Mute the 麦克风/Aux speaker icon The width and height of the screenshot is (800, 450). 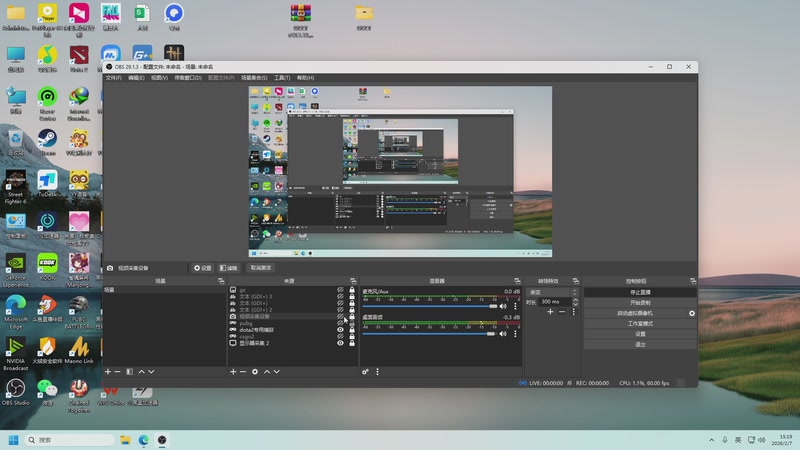(503, 306)
